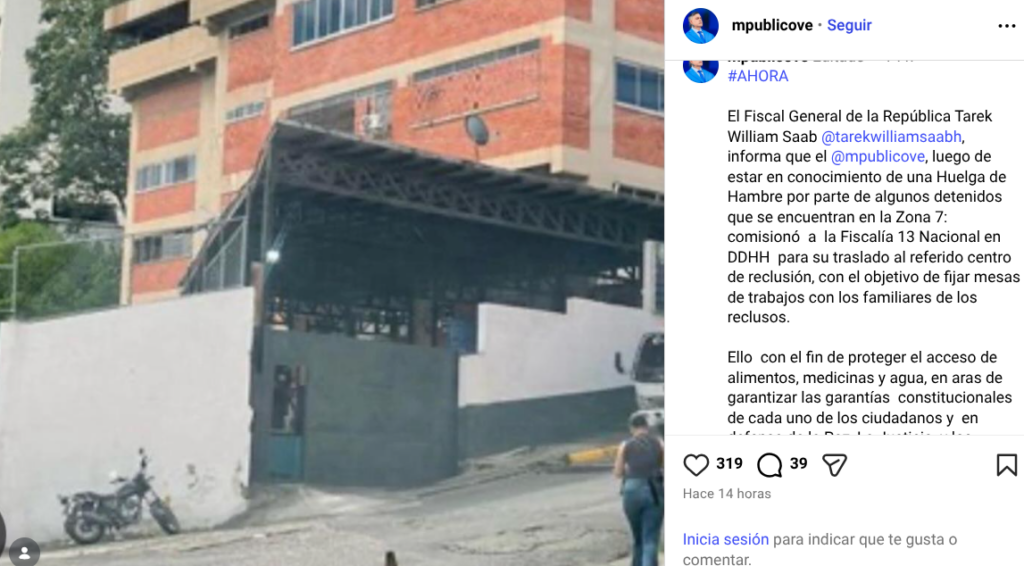Screen dimensions: 1024x566
Task: Like the post with heart icon
Action: coord(696,465)
